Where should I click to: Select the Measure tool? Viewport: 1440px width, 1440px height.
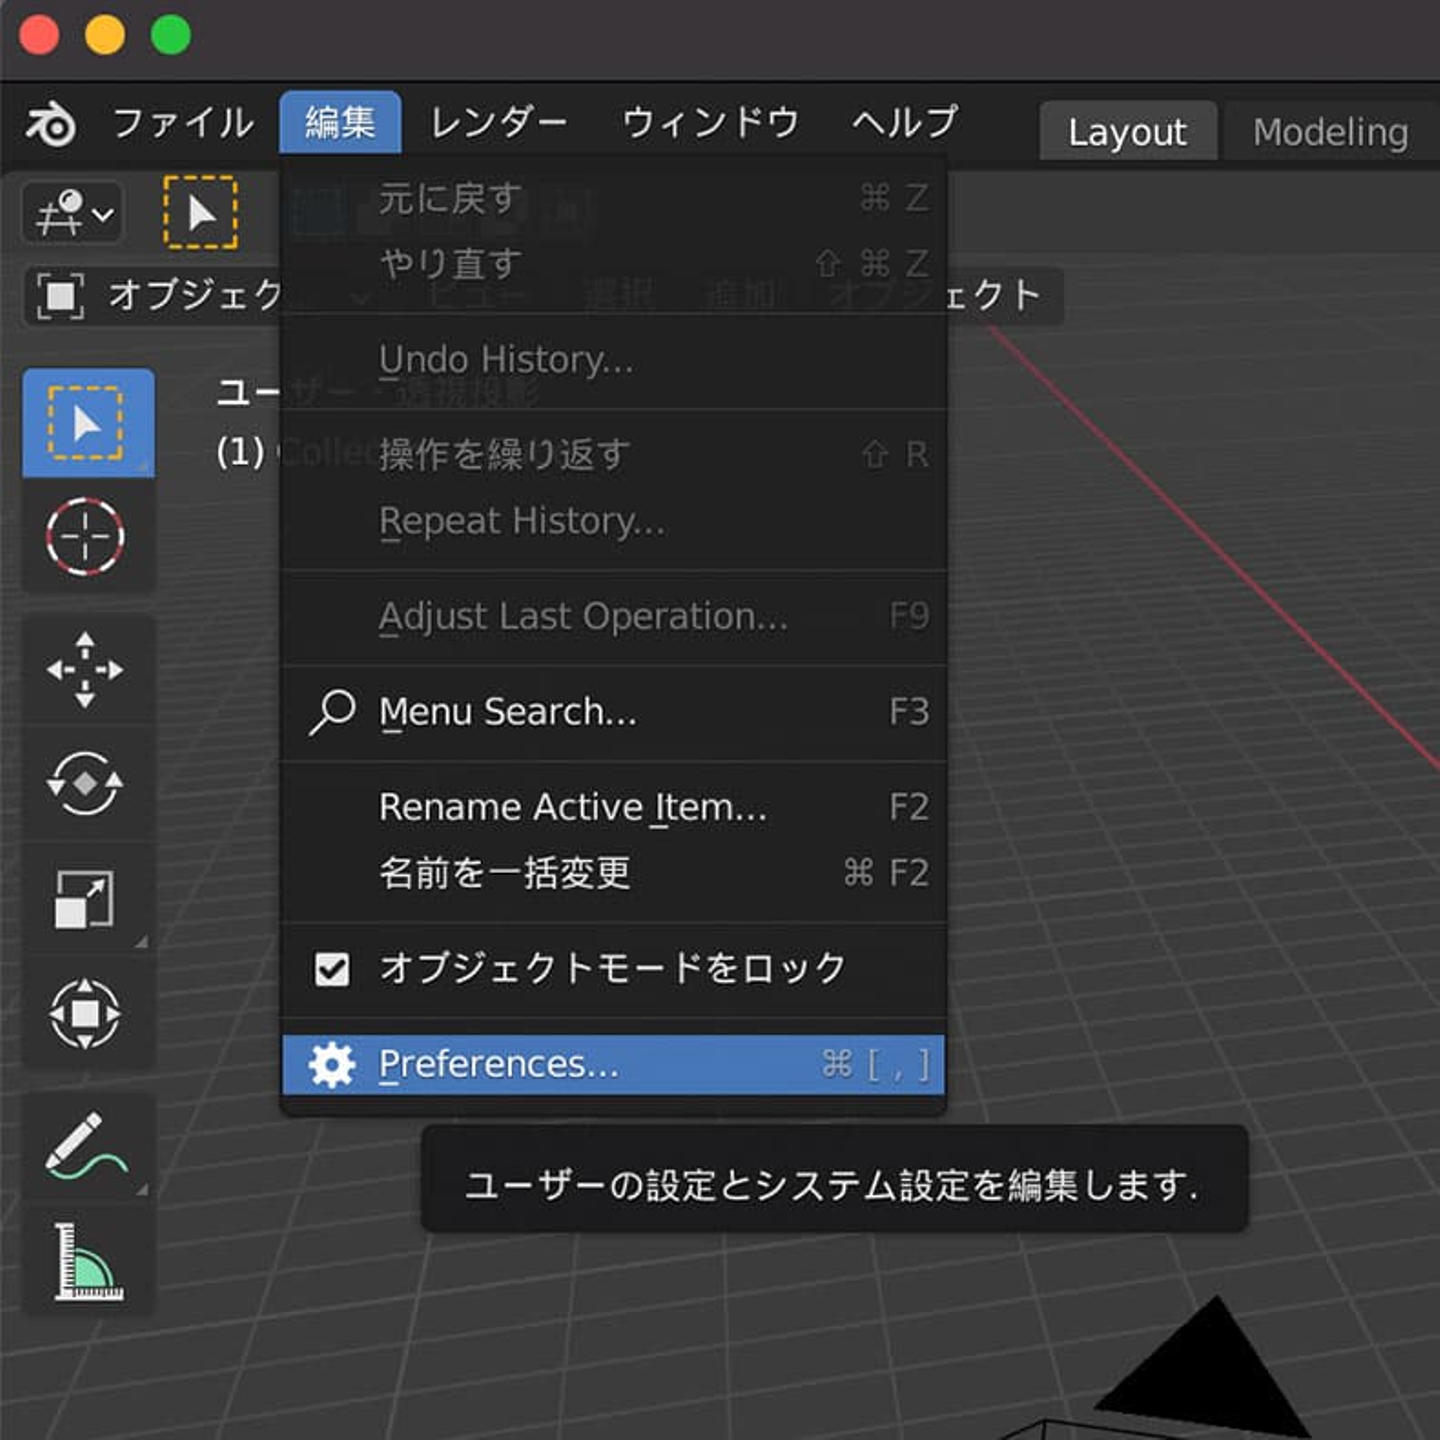pyautogui.click(x=86, y=1261)
